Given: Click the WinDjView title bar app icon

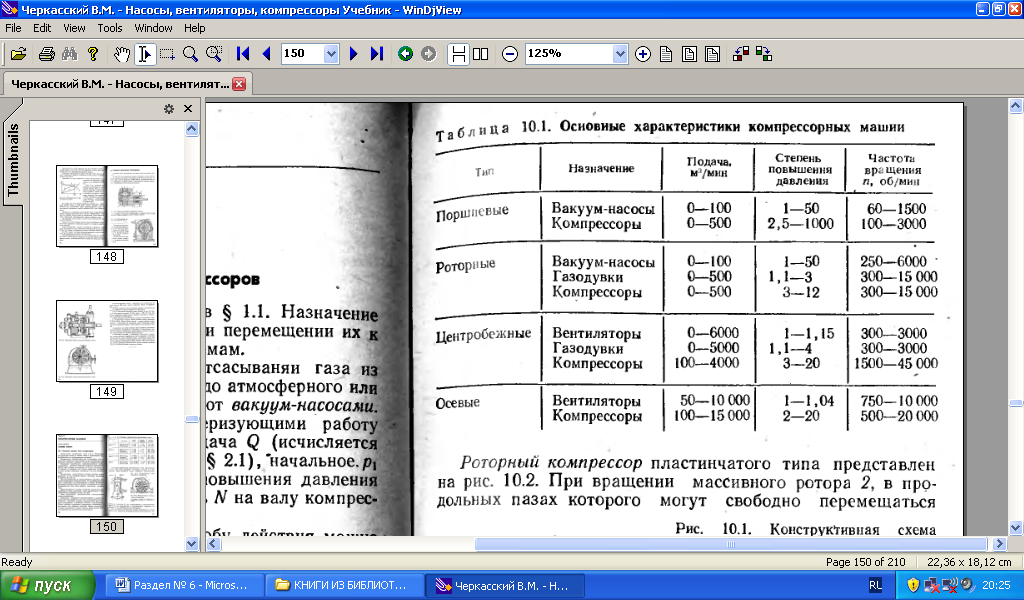Looking at the screenshot, I should pyautogui.click(x=9, y=9).
